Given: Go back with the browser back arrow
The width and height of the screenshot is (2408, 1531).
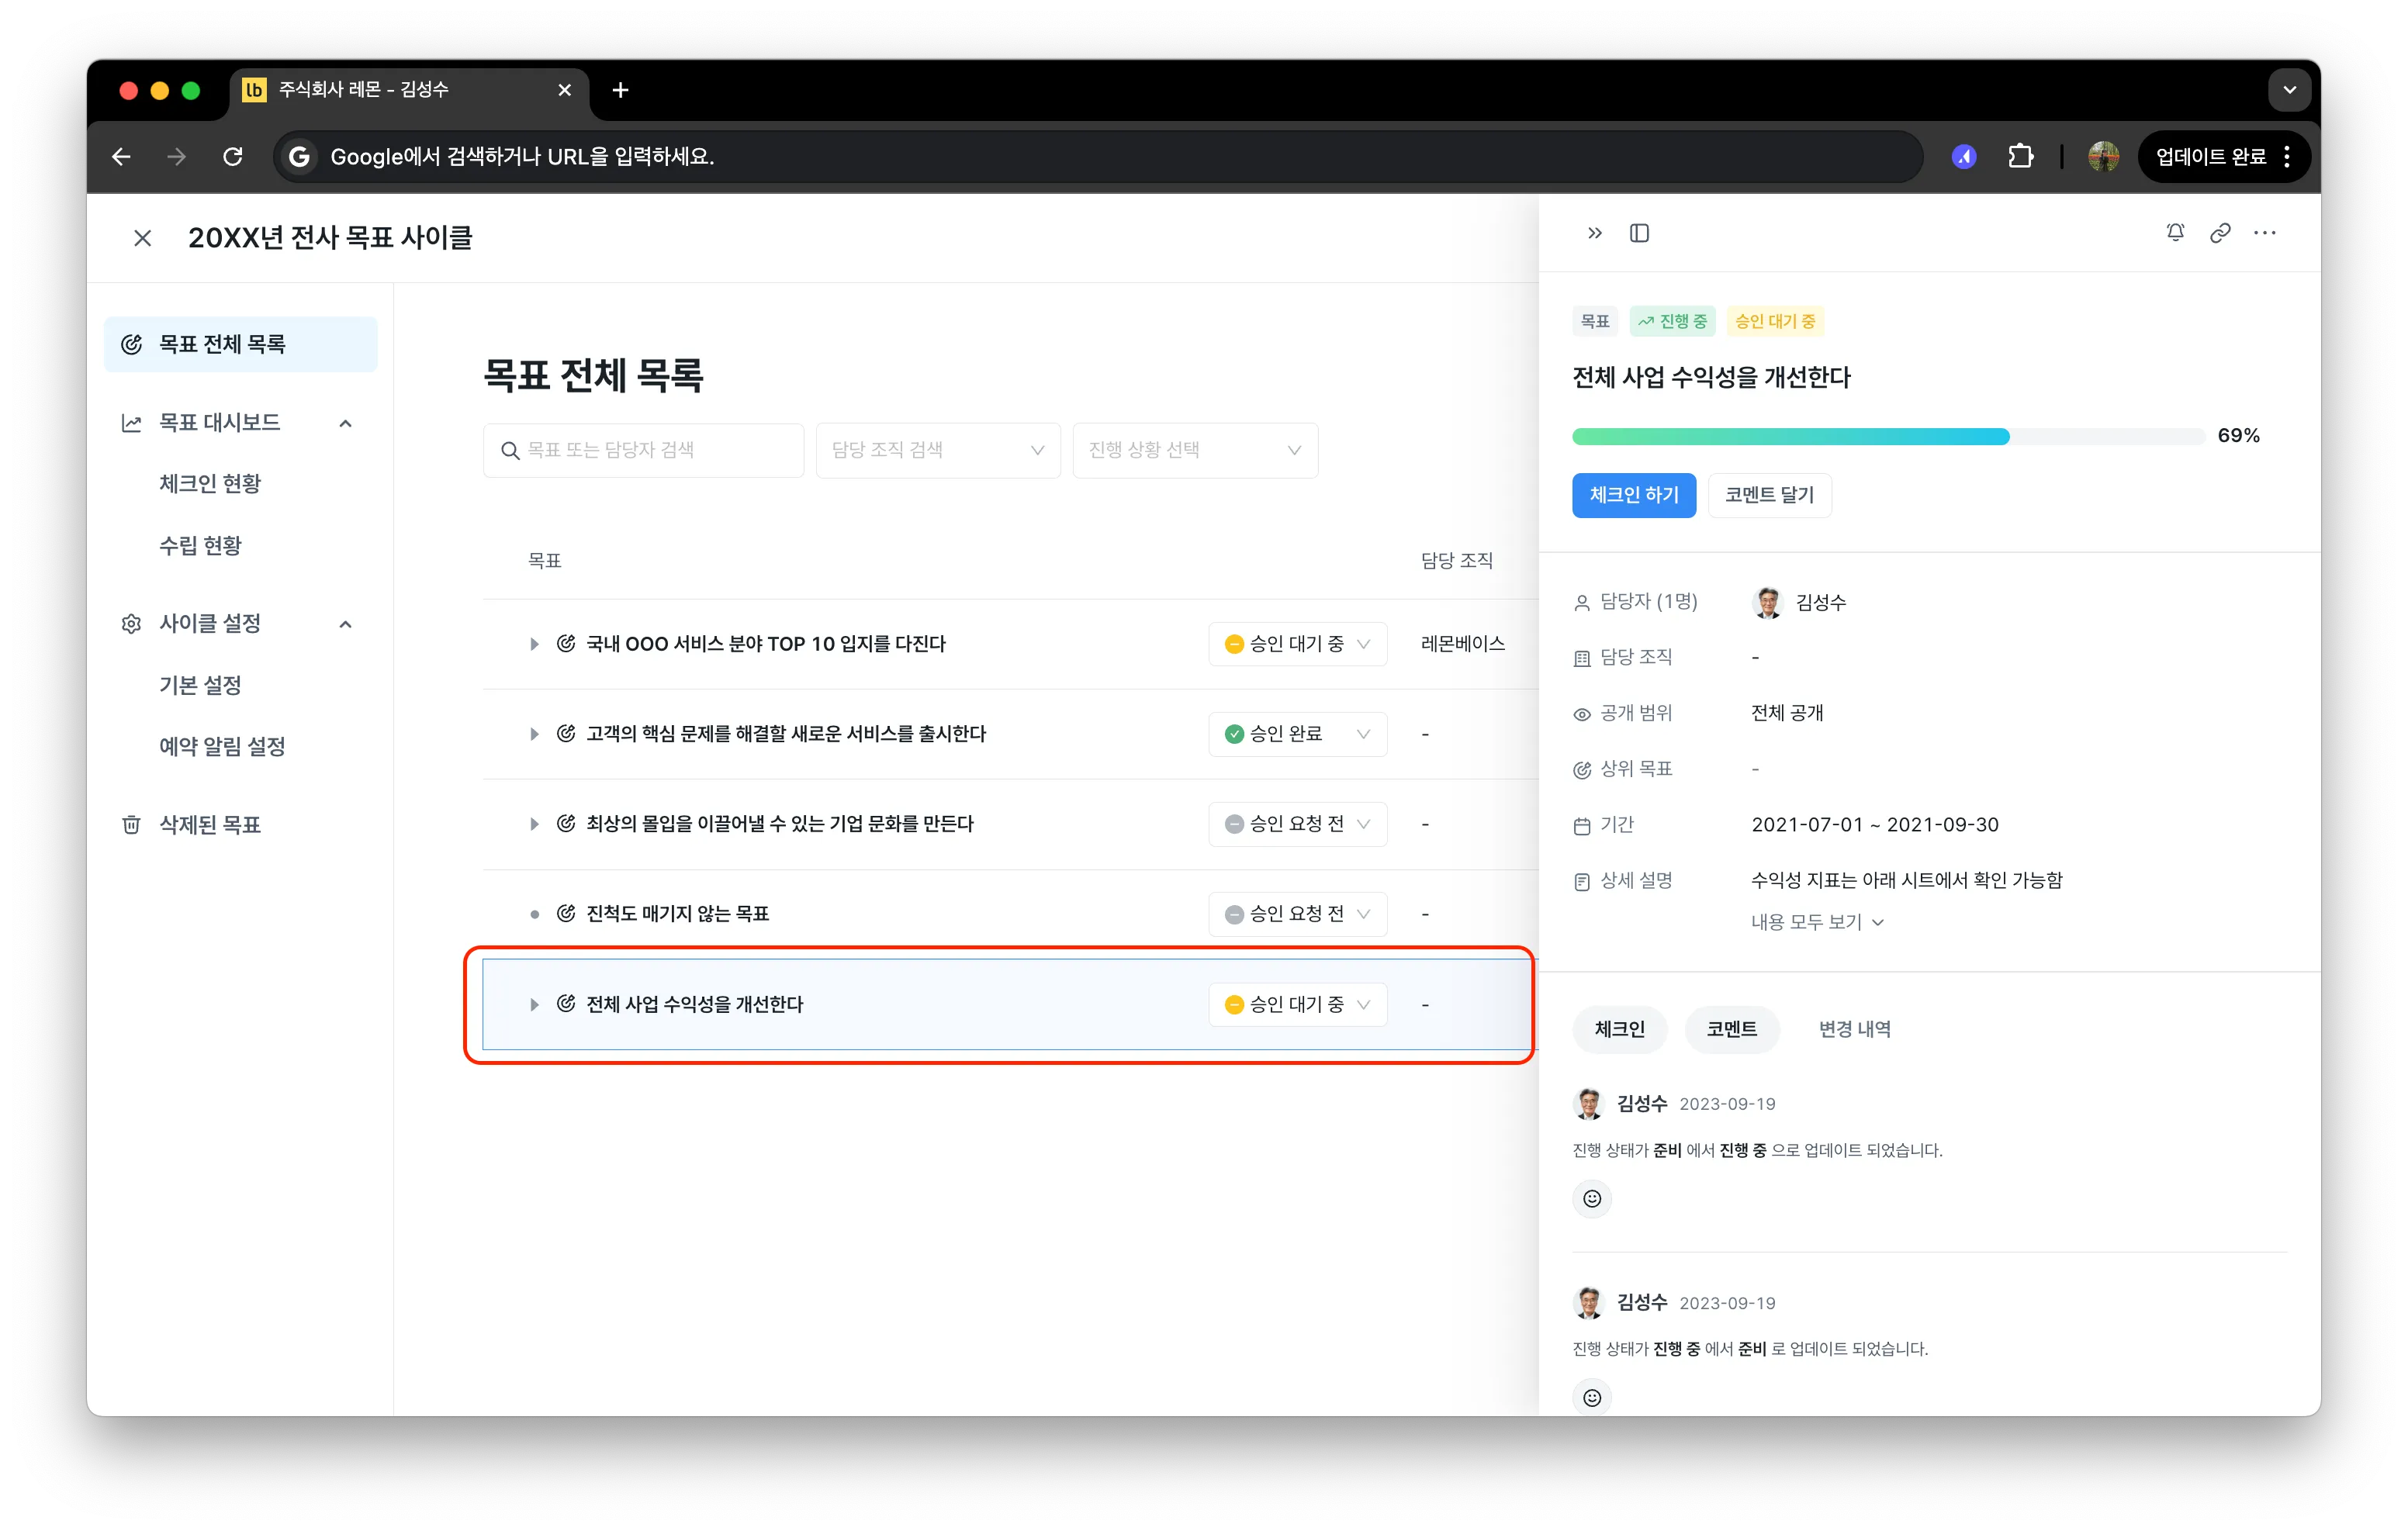Looking at the screenshot, I should click(122, 156).
